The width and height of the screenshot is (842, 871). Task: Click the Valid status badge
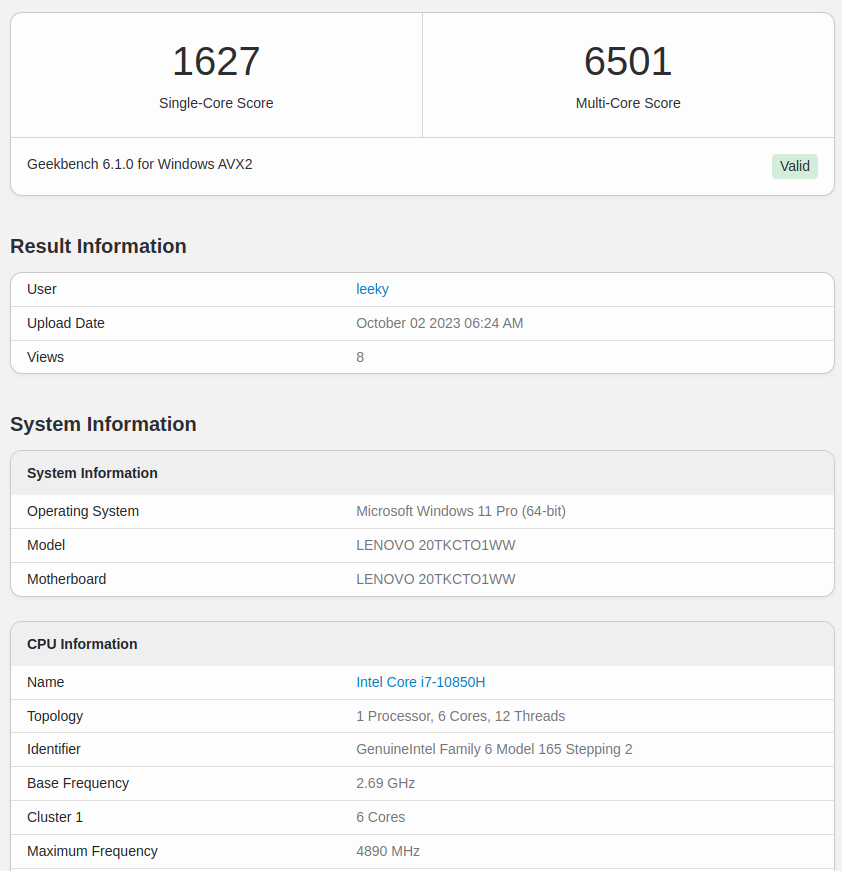tap(794, 166)
